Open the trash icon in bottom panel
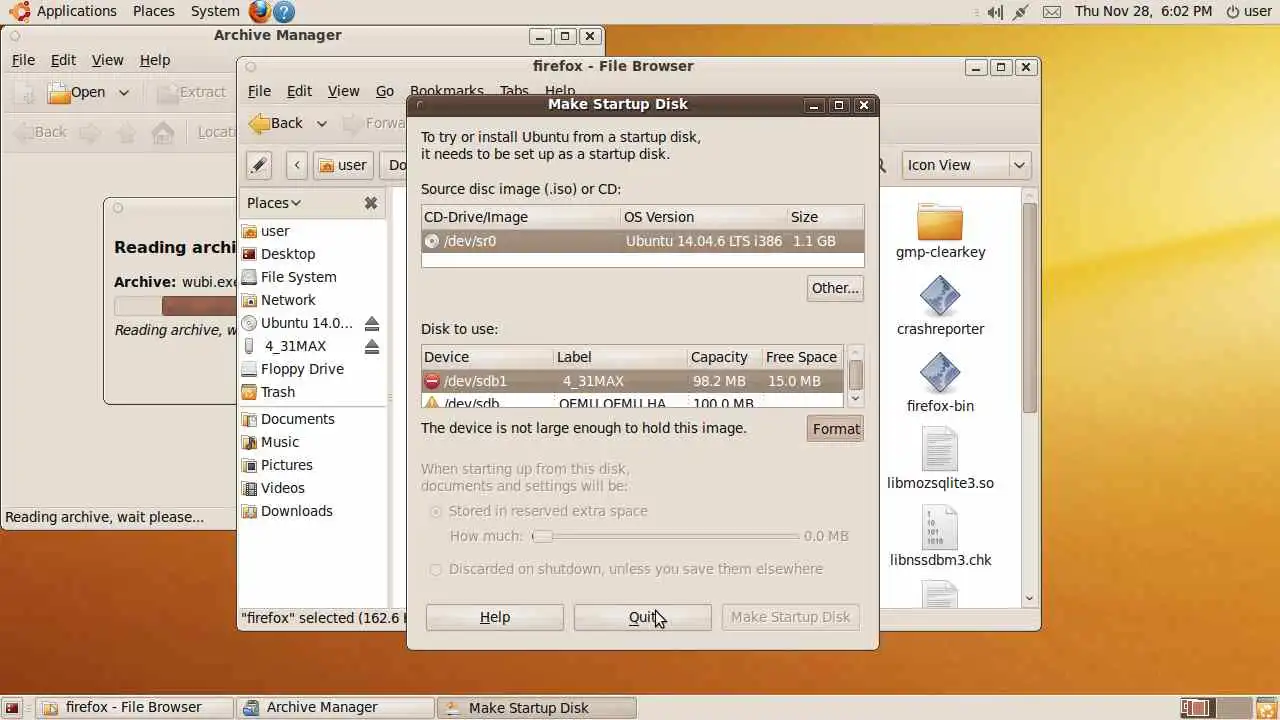Viewport: 1280px width, 720px height. tap(1265, 708)
